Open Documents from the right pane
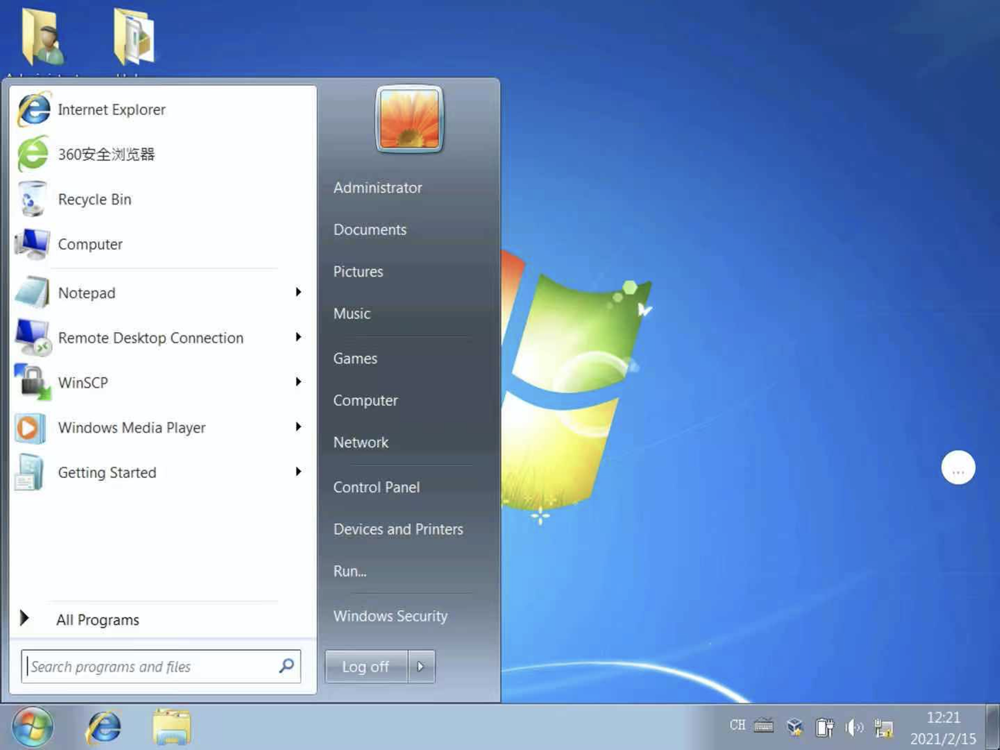The height and width of the screenshot is (750, 1000). click(370, 230)
